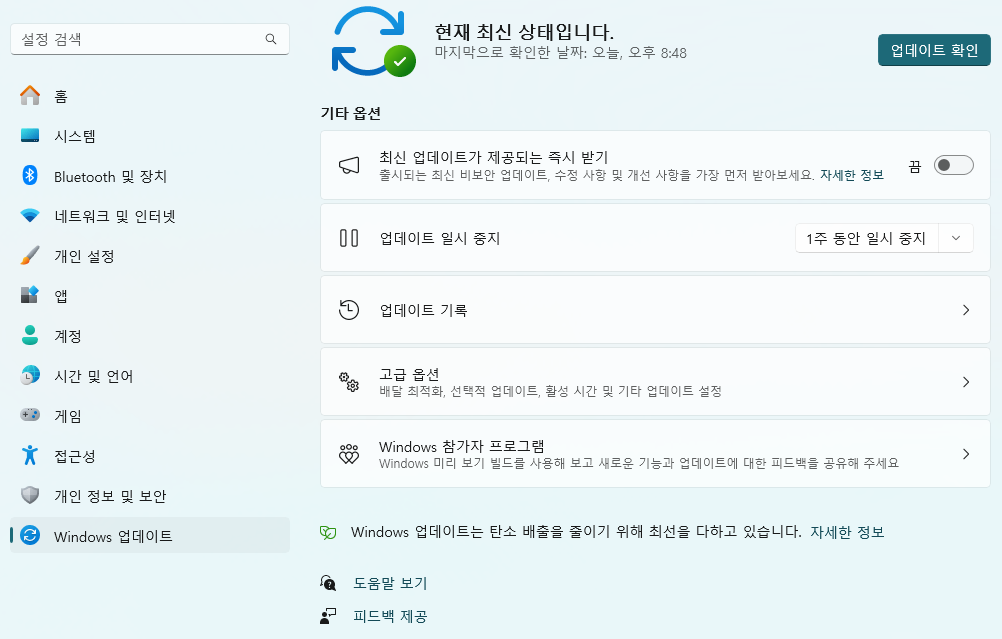
Task: Click the Windows 참가자 프로그램 hearts icon
Action: 349,454
